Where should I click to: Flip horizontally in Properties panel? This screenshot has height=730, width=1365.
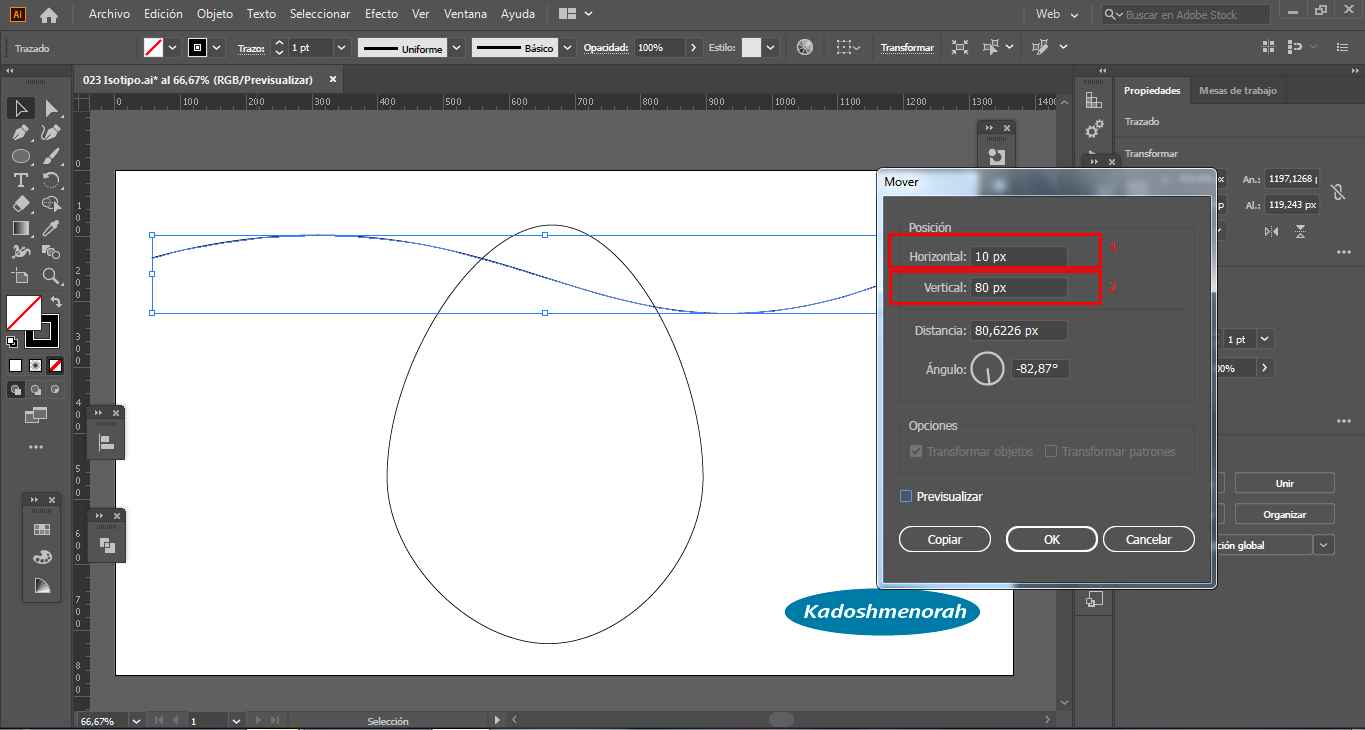[x=1271, y=231]
